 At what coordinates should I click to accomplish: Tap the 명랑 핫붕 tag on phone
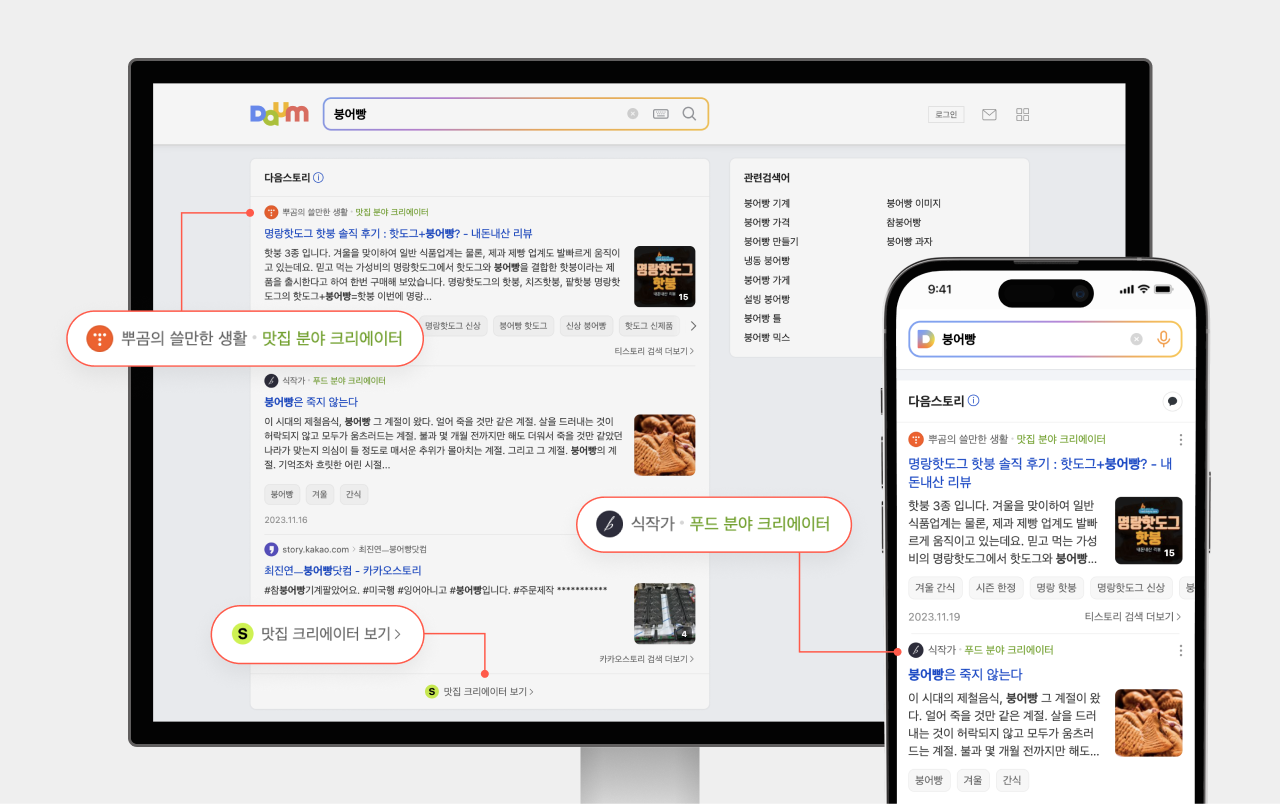coord(1056,587)
